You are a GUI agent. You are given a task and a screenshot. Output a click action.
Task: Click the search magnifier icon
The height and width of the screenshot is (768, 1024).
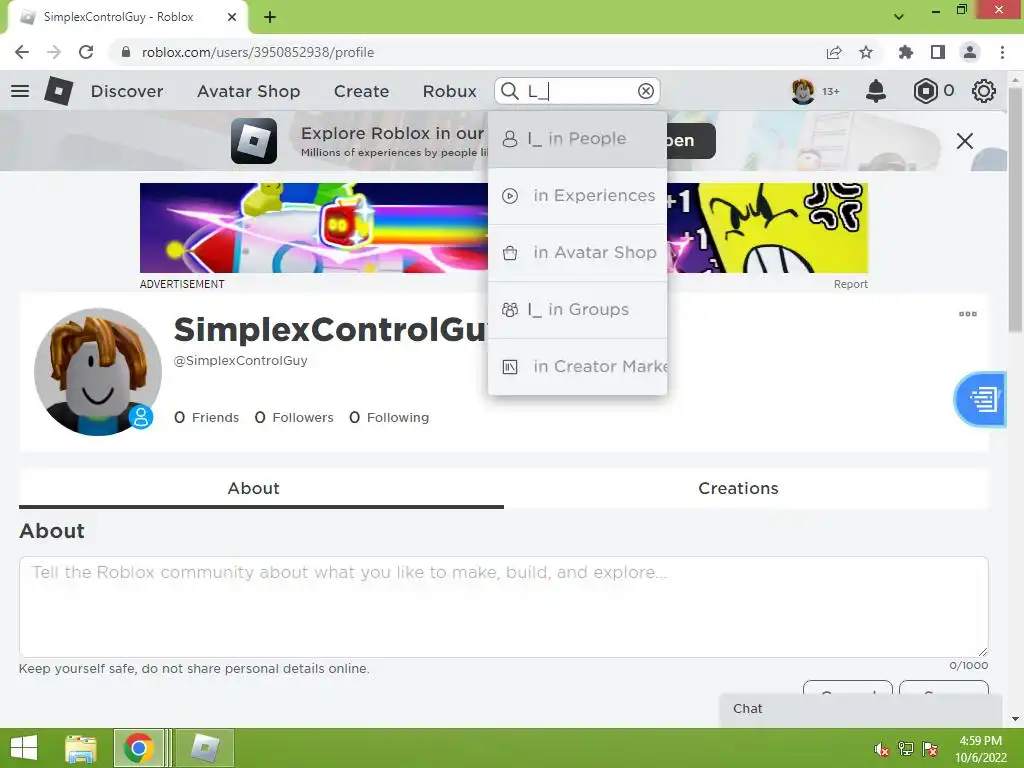pyautogui.click(x=510, y=91)
